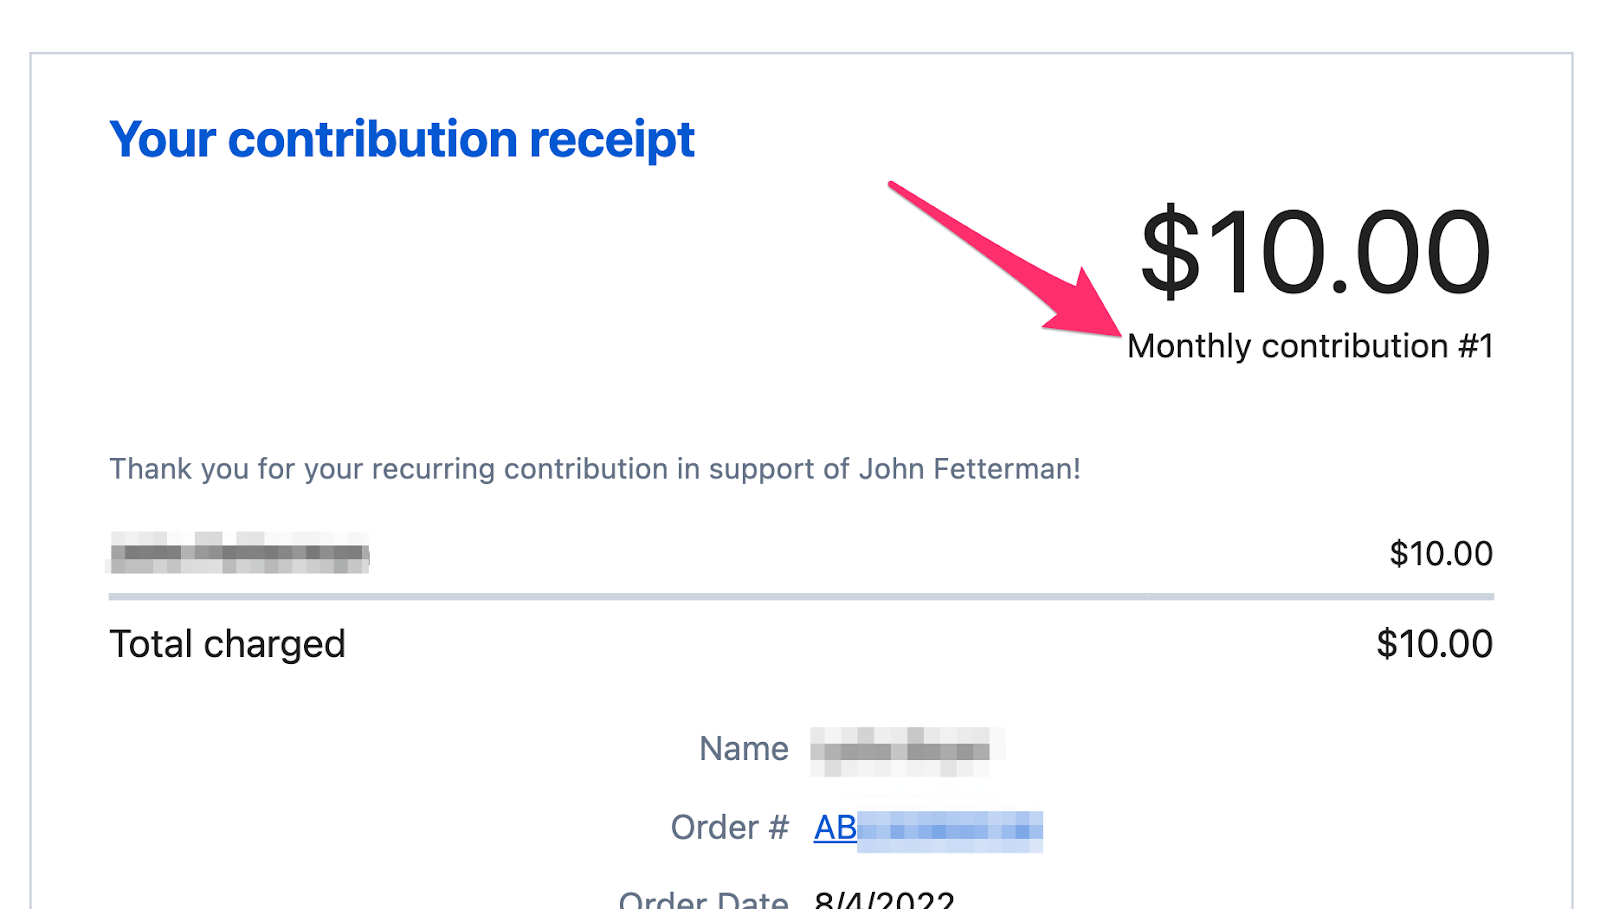The image size is (1600, 909).
Task: Click the blurred recipient line item
Action: (239, 553)
